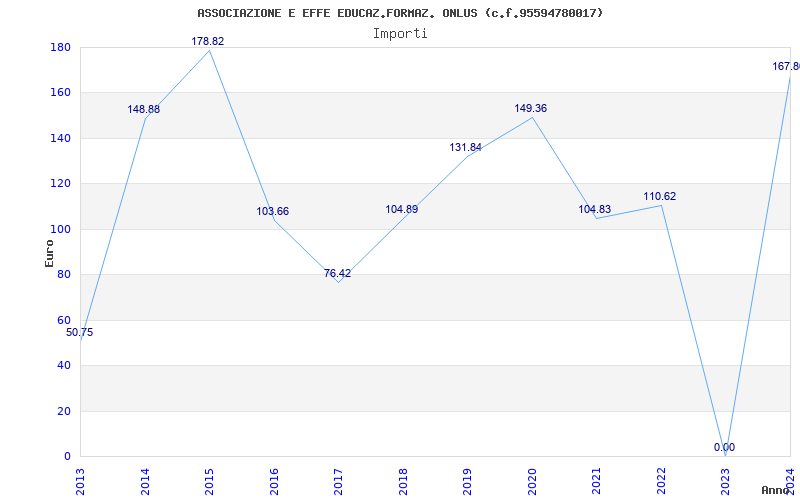The height and width of the screenshot is (500, 800).
Task: Click the 120 y-axis tick value
Action: 60,184
